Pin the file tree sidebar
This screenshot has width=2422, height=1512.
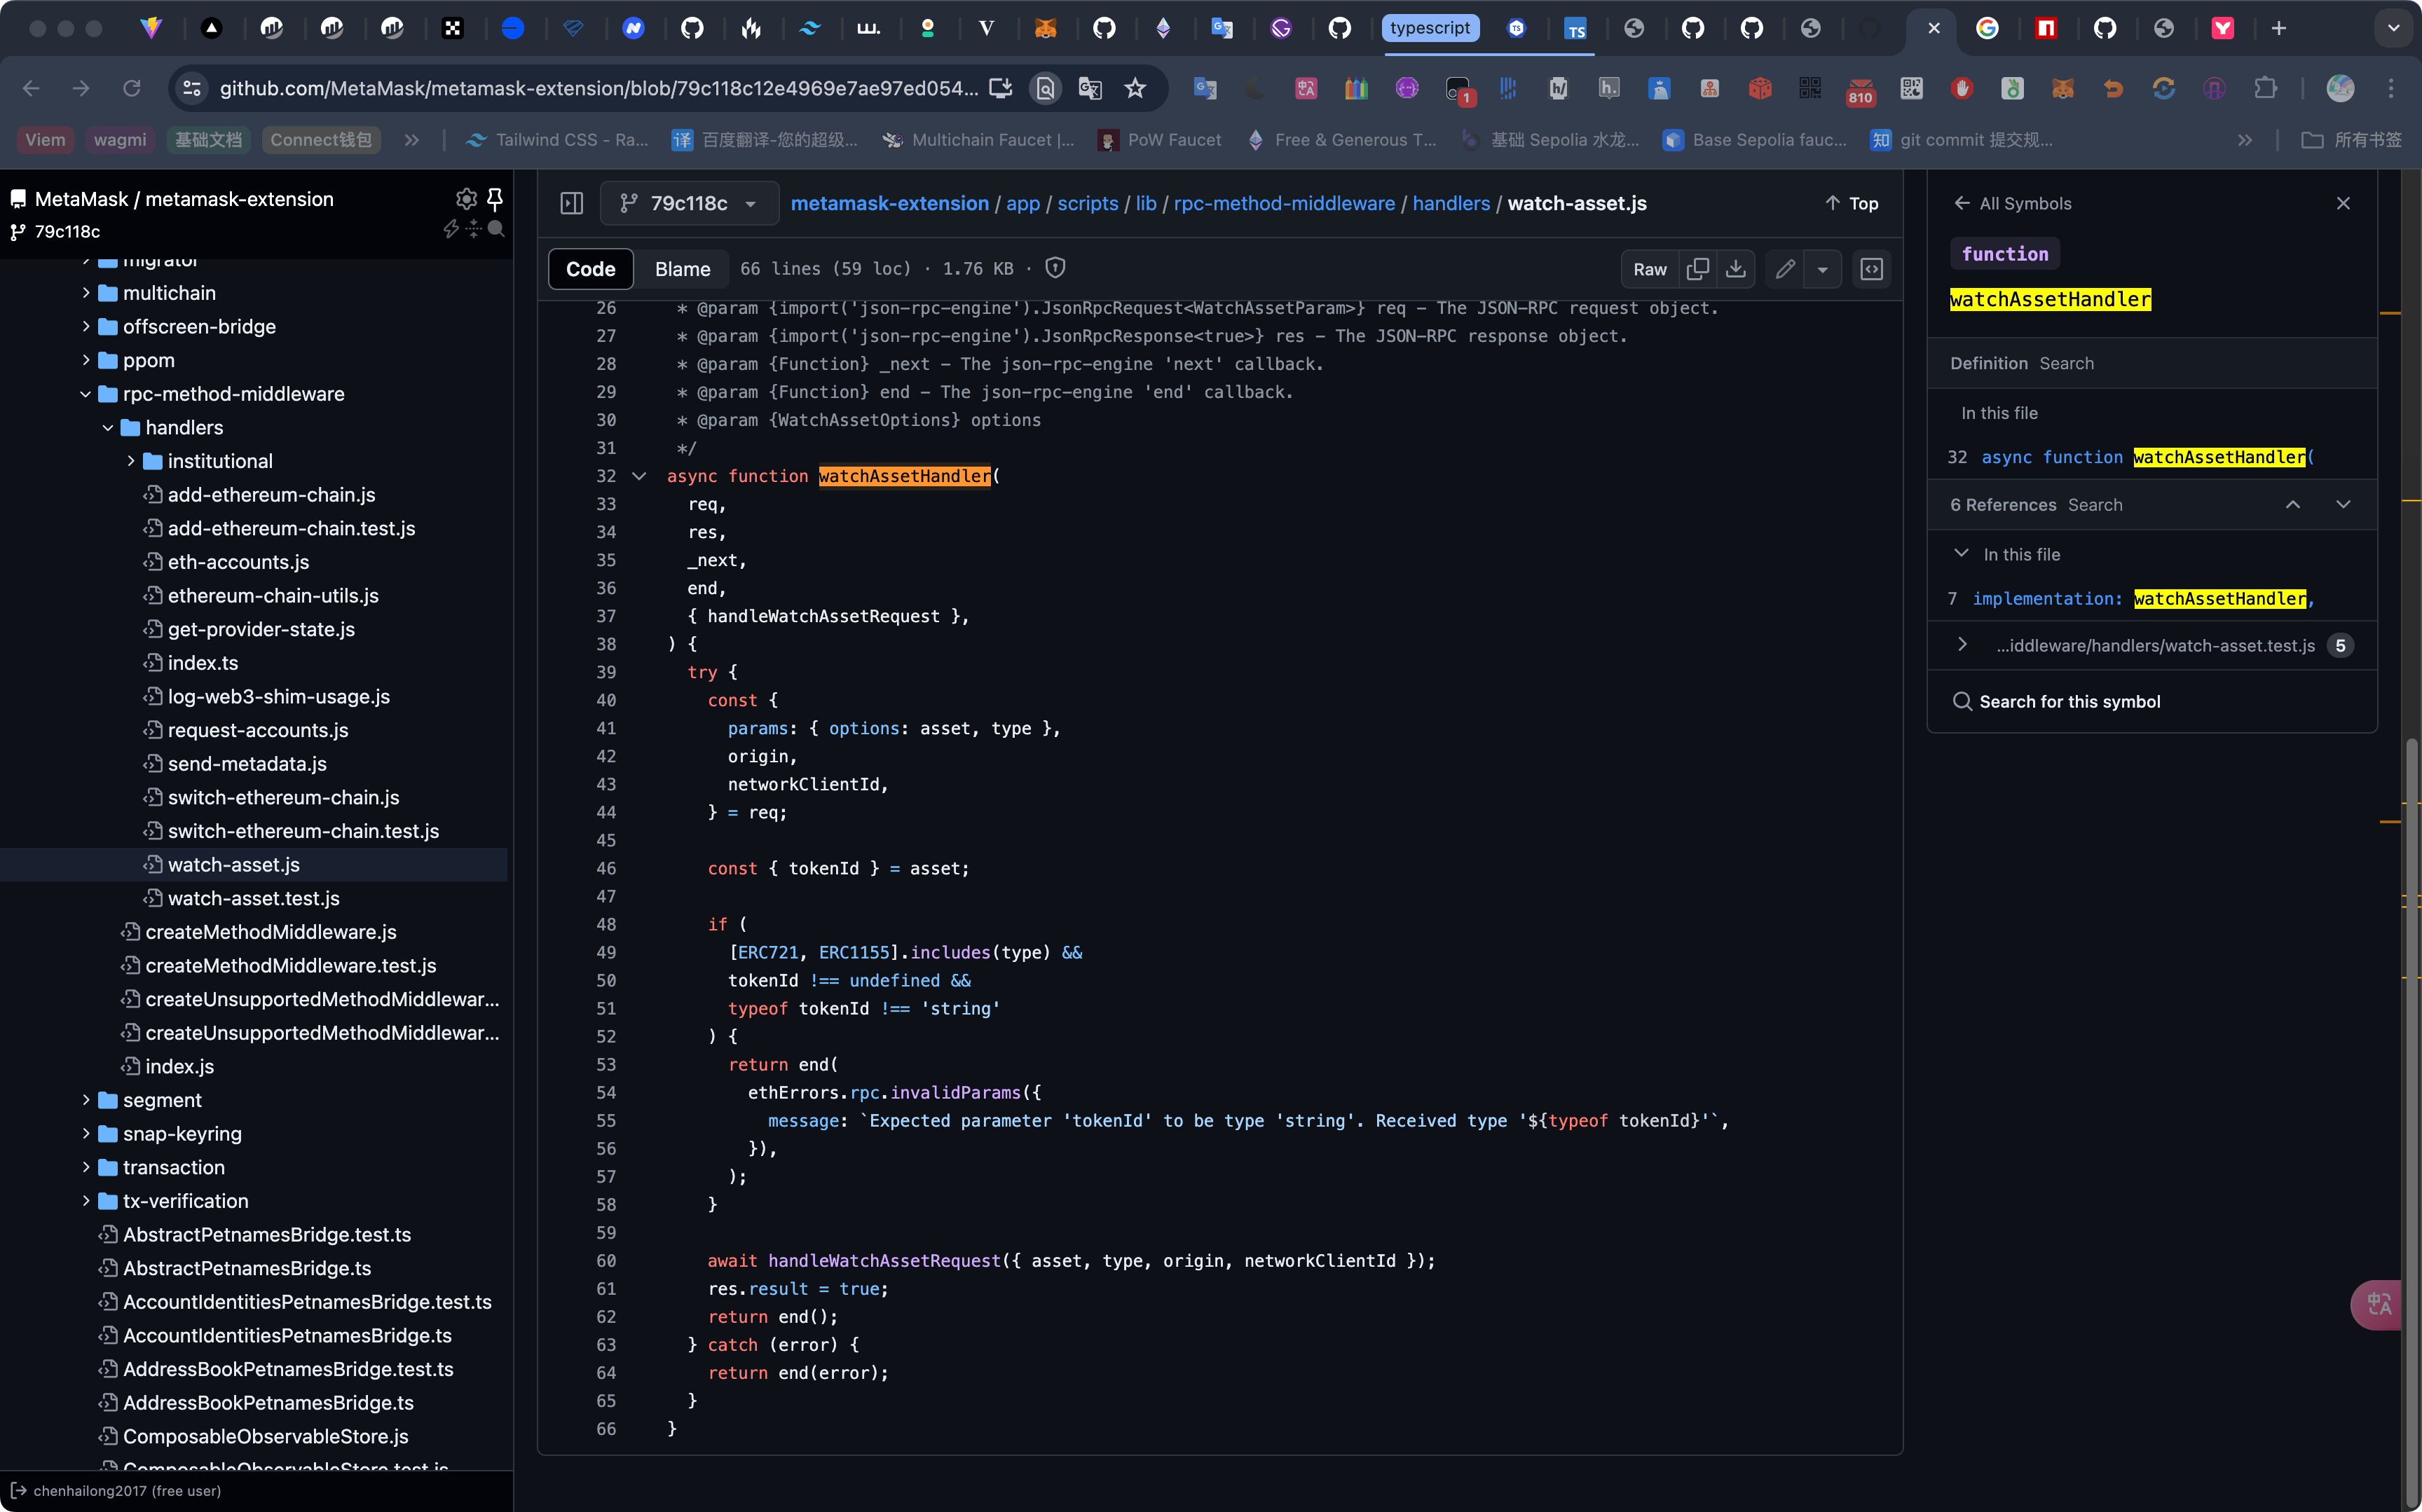(x=494, y=198)
